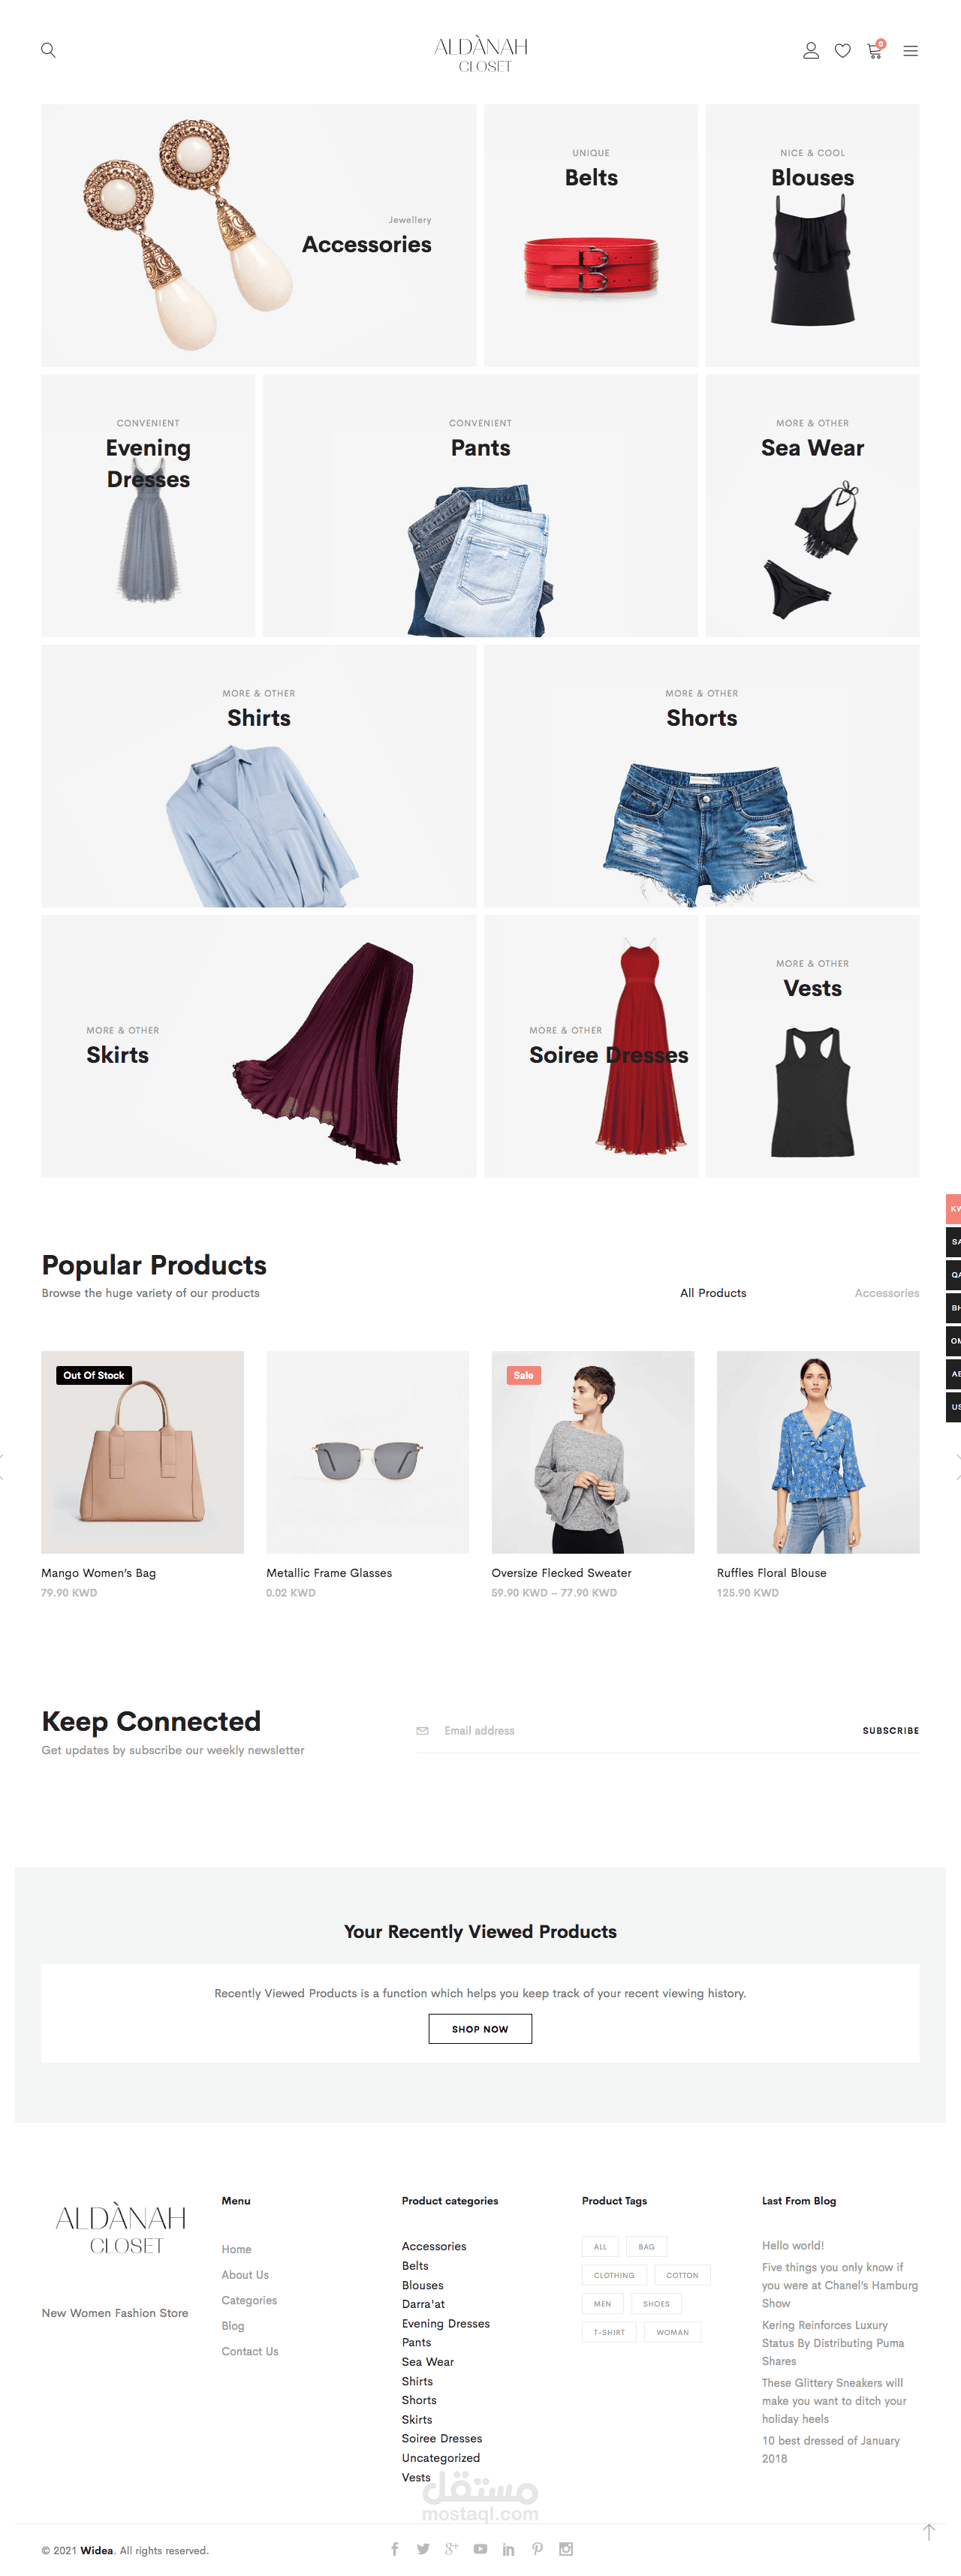The image size is (961, 2576).
Task: Open the LinkedIn icon in footer
Action: coord(509,2549)
